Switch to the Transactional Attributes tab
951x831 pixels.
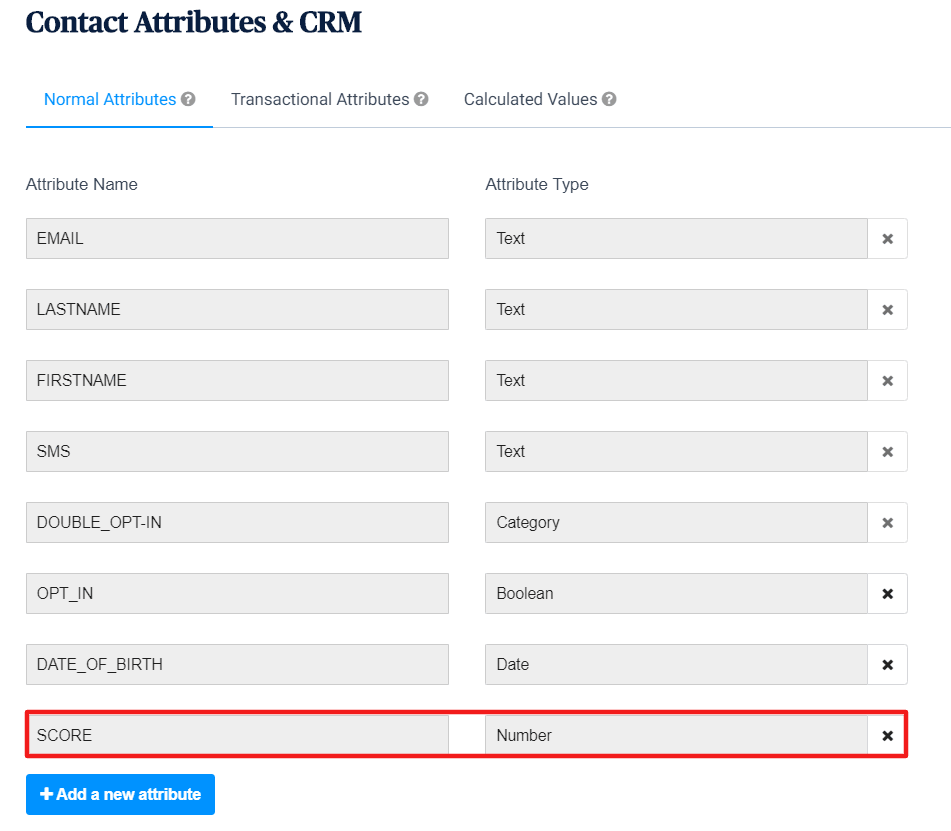point(320,100)
